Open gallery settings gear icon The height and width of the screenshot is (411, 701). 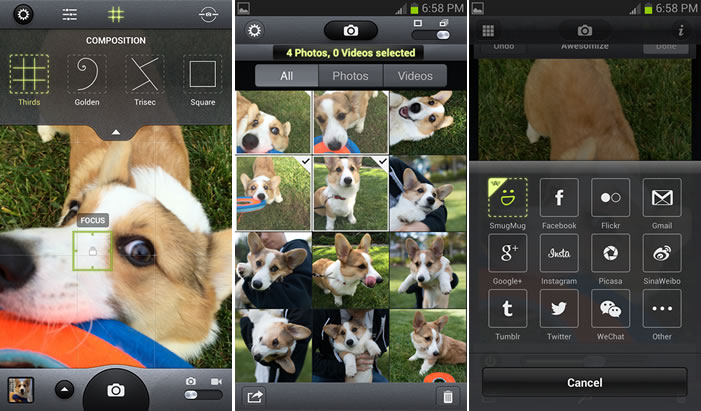[254, 30]
